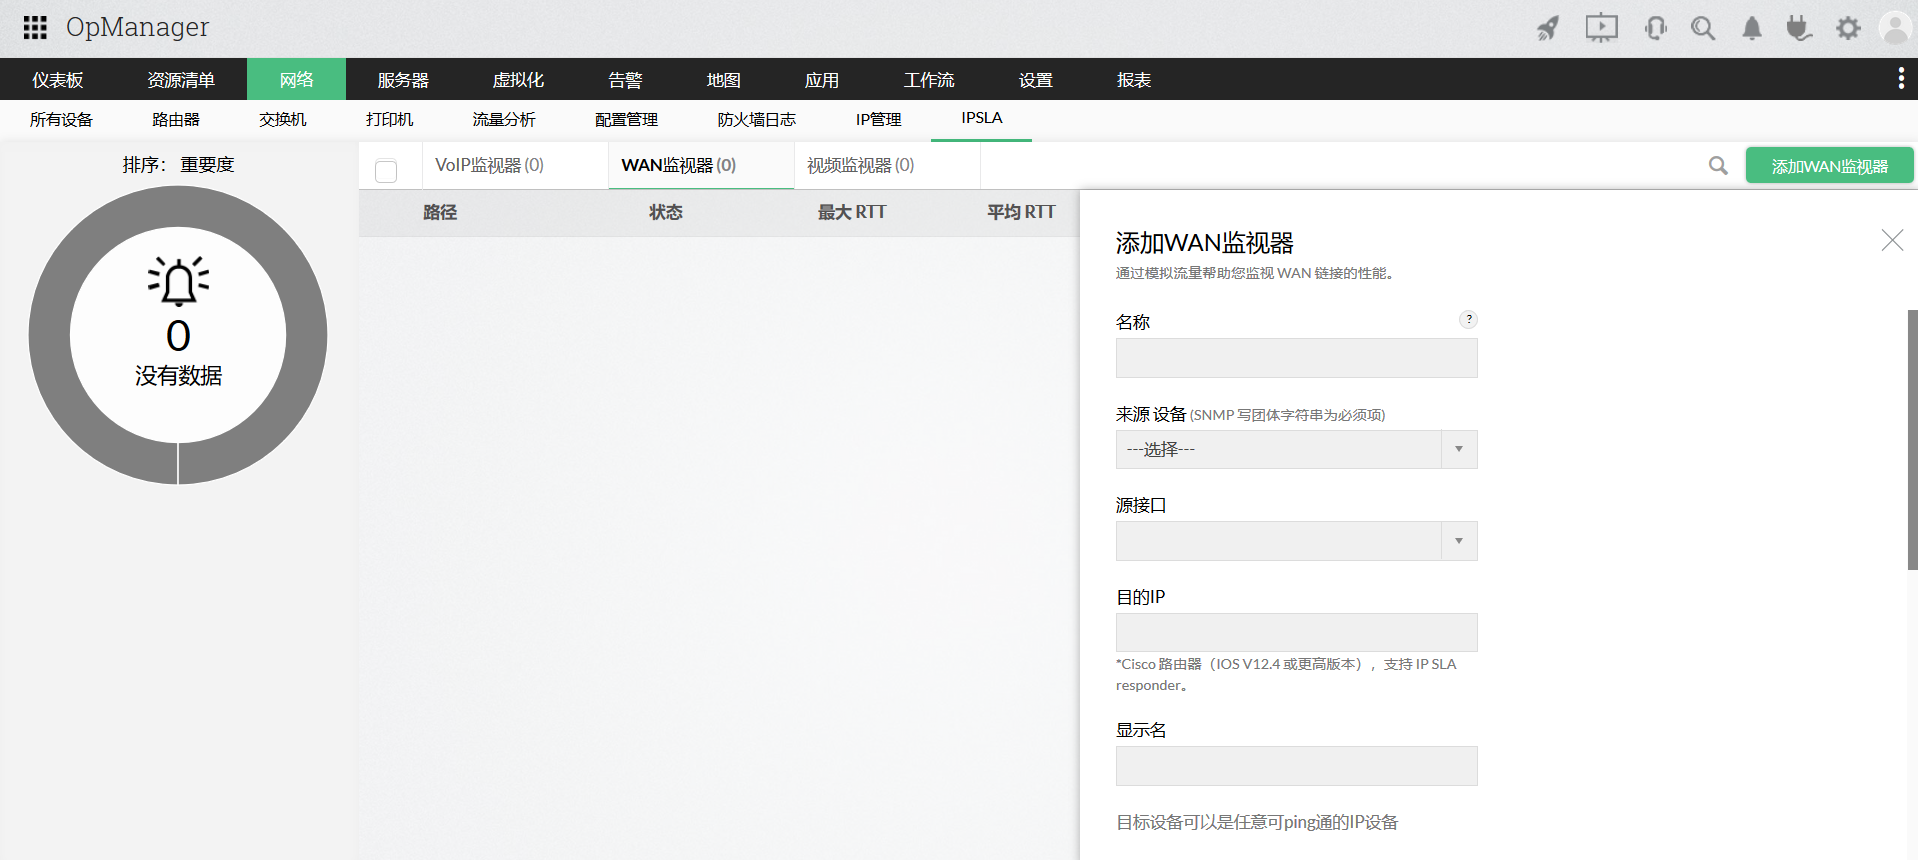Open the 工作流 menu
This screenshot has height=860, width=1918.
pos(929,80)
